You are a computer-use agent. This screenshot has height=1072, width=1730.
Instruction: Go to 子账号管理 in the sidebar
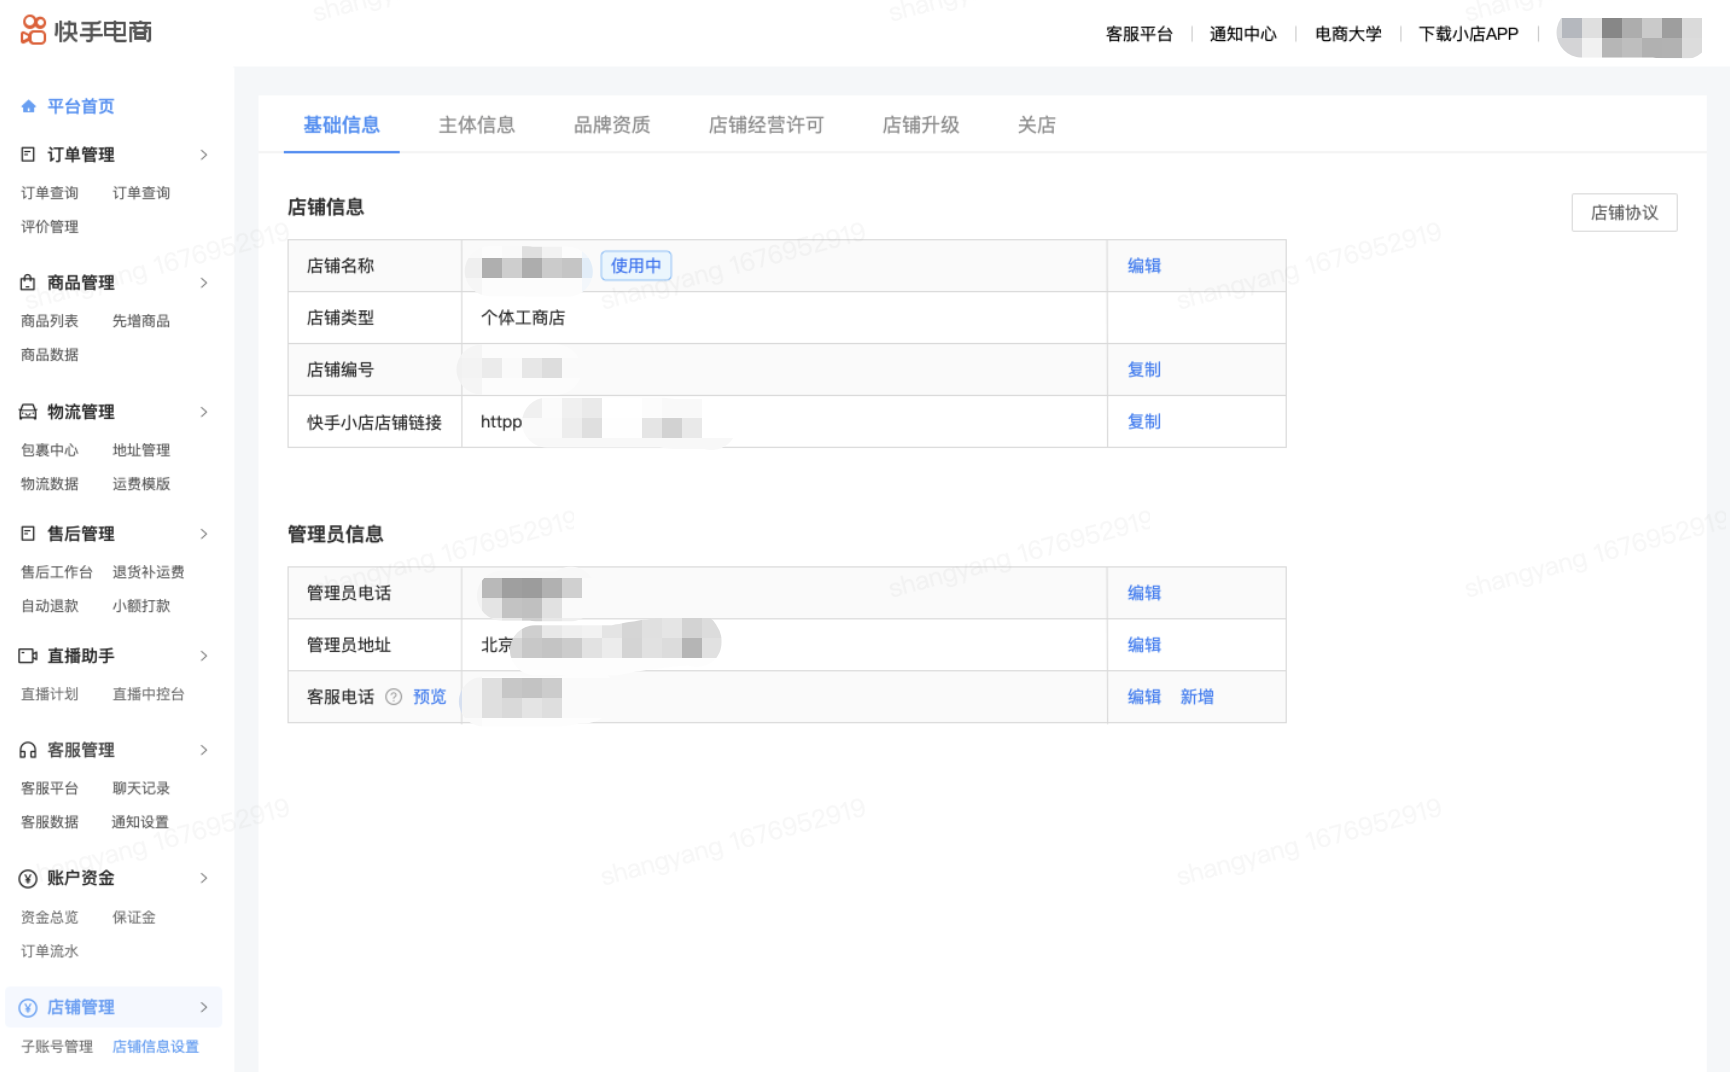point(57,1046)
